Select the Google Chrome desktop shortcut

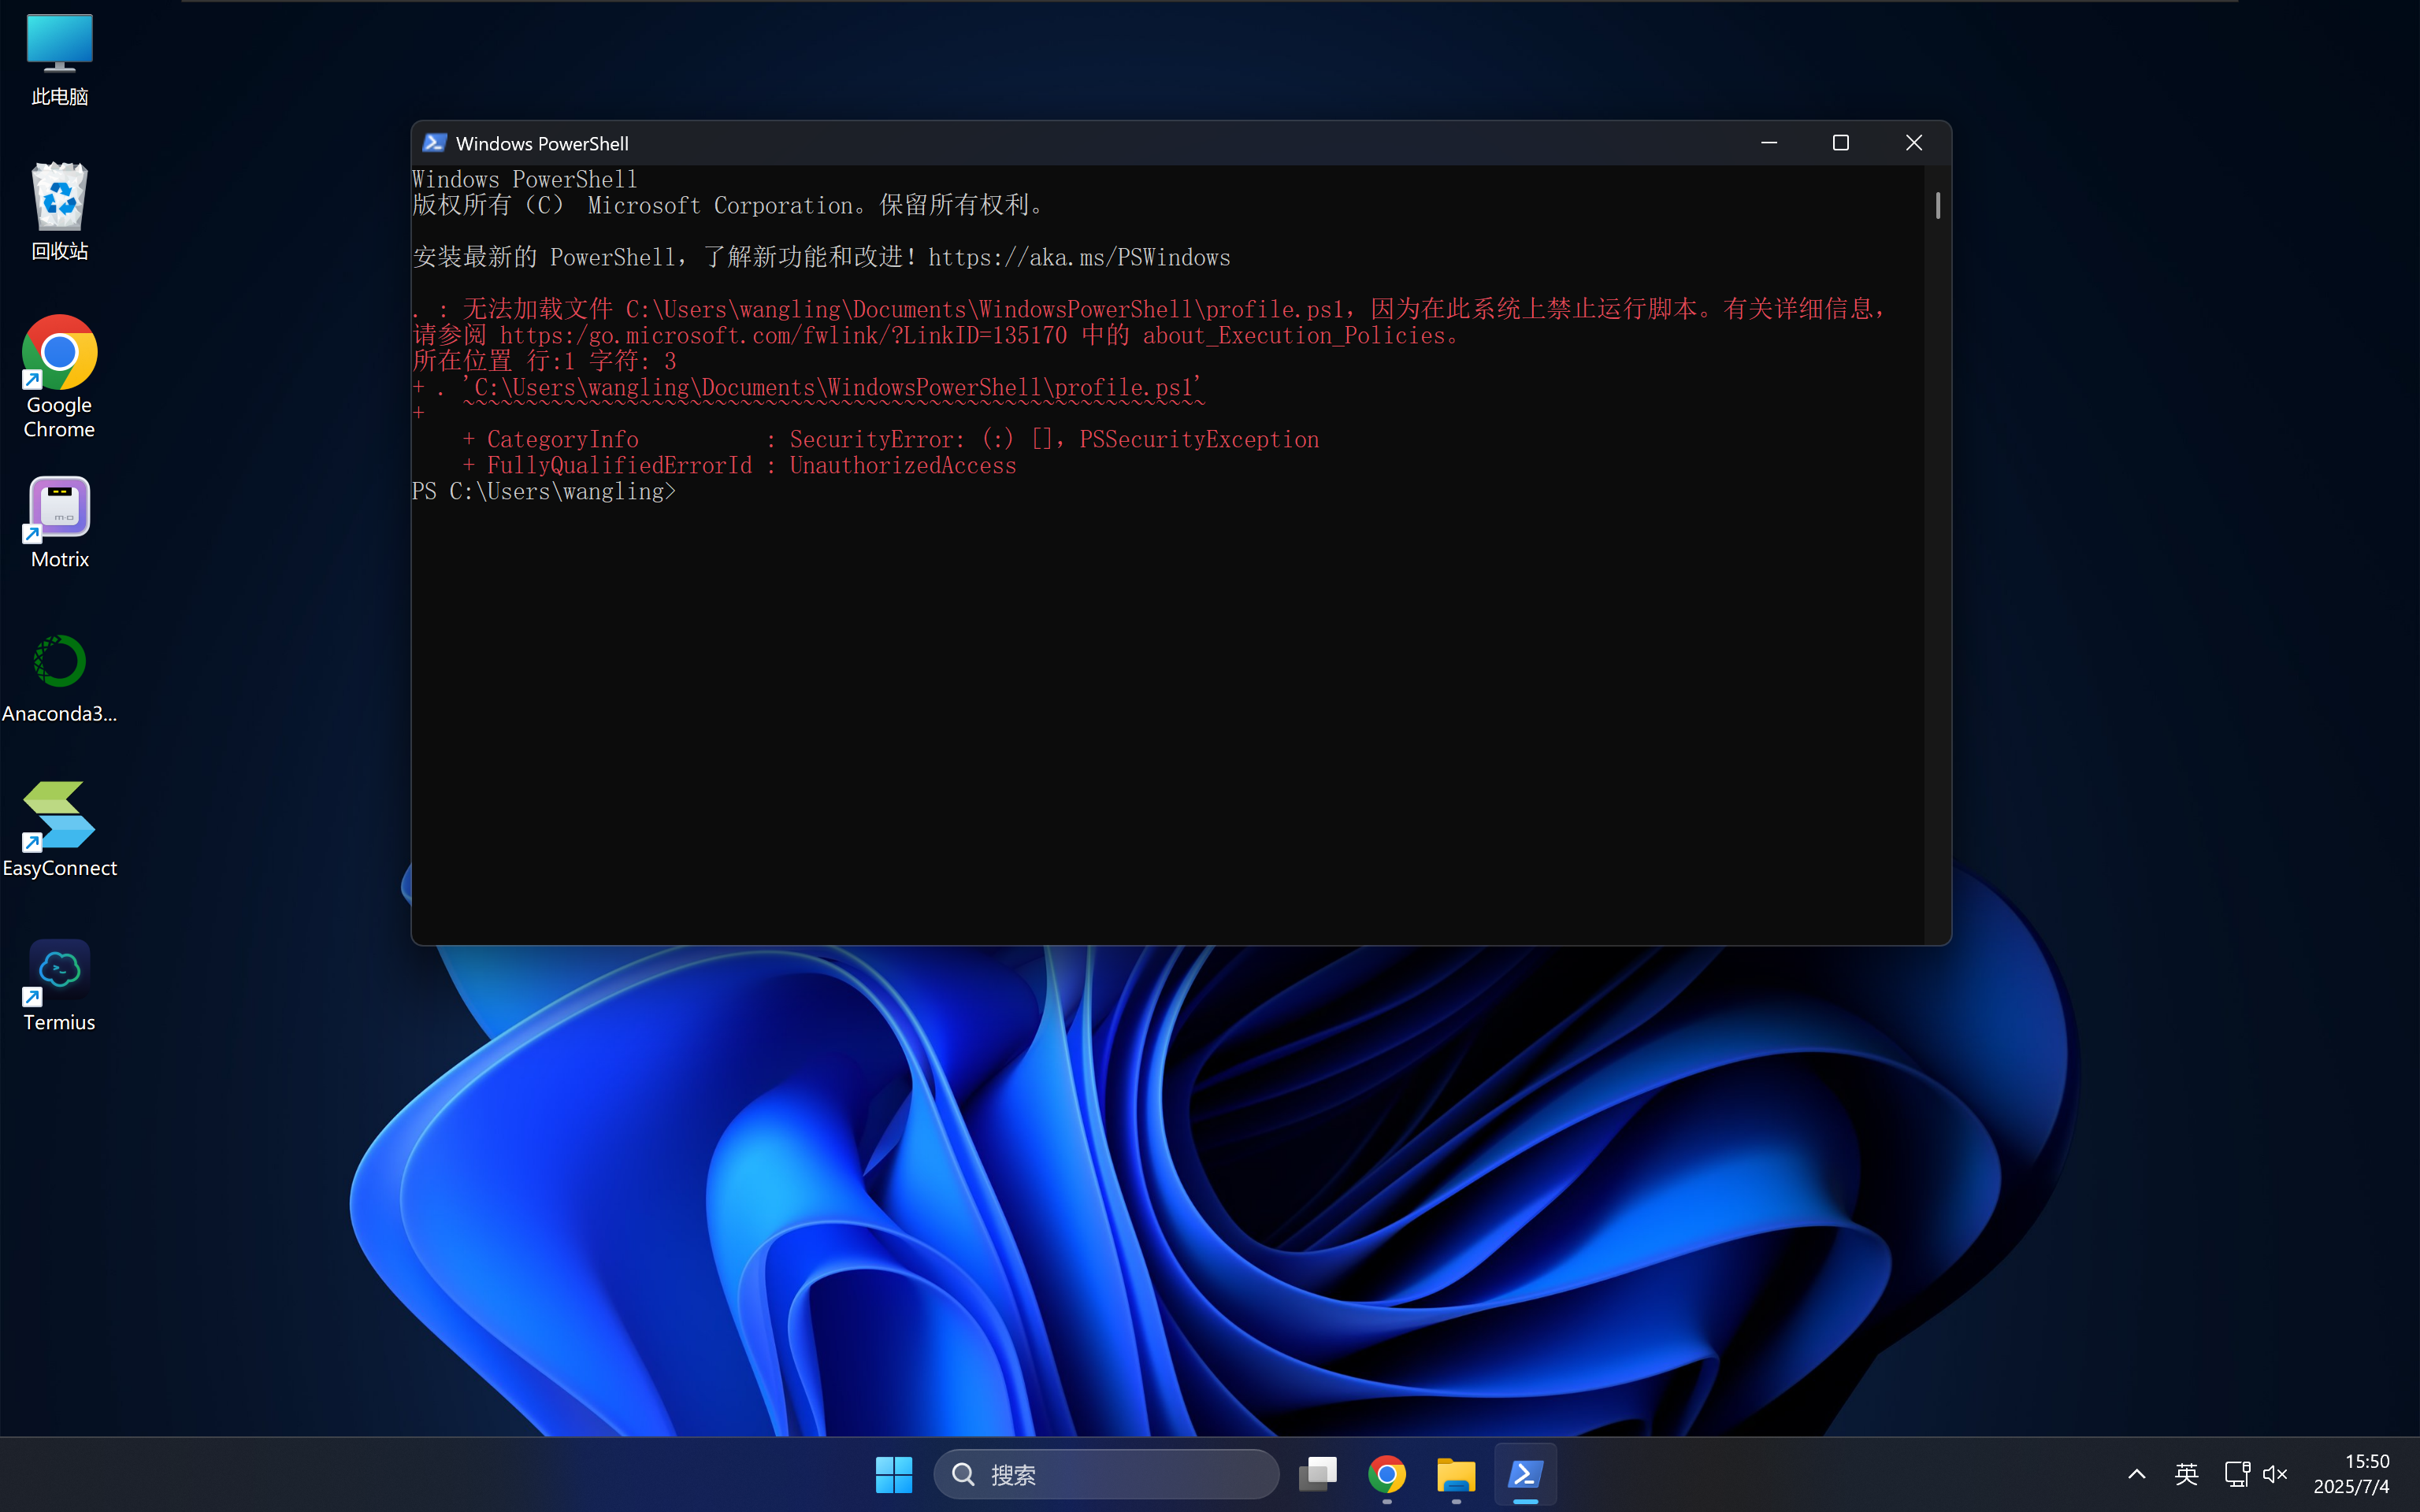(59, 377)
